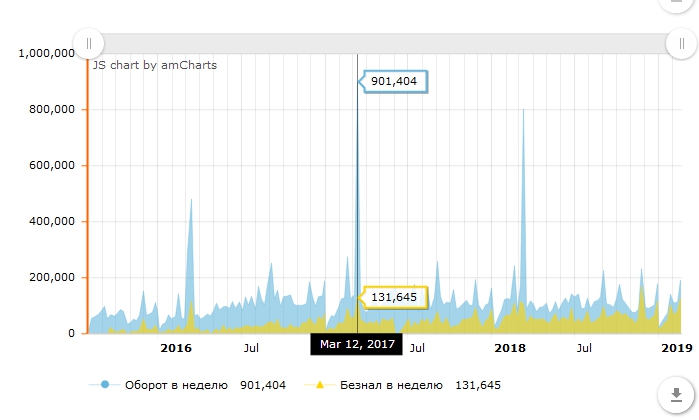The width and height of the screenshot is (699, 420).
Task: Open the 'JS chart by amCharts' link
Action: (x=154, y=65)
